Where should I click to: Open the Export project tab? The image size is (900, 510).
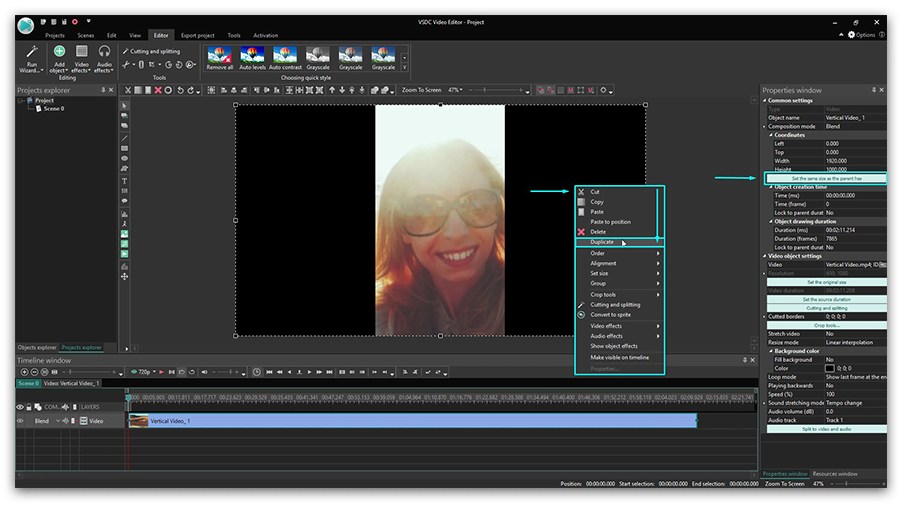click(x=197, y=35)
